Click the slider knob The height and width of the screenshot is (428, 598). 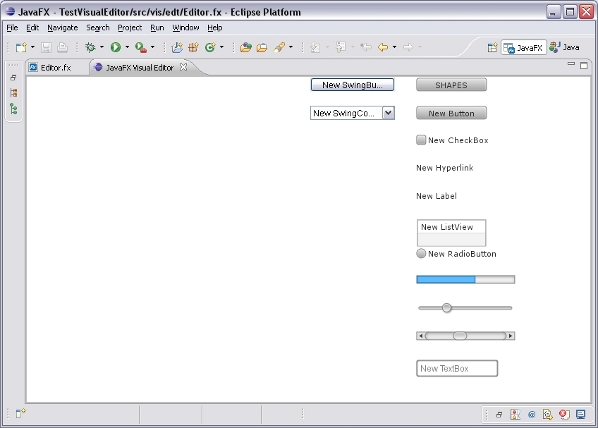click(447, 308)
